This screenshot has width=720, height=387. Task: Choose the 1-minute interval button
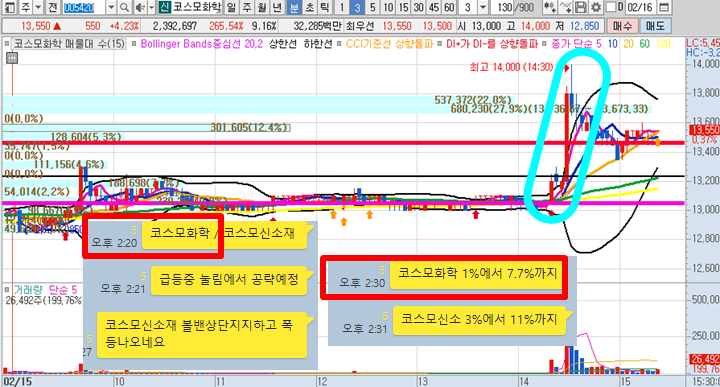[x=342, y=7]
